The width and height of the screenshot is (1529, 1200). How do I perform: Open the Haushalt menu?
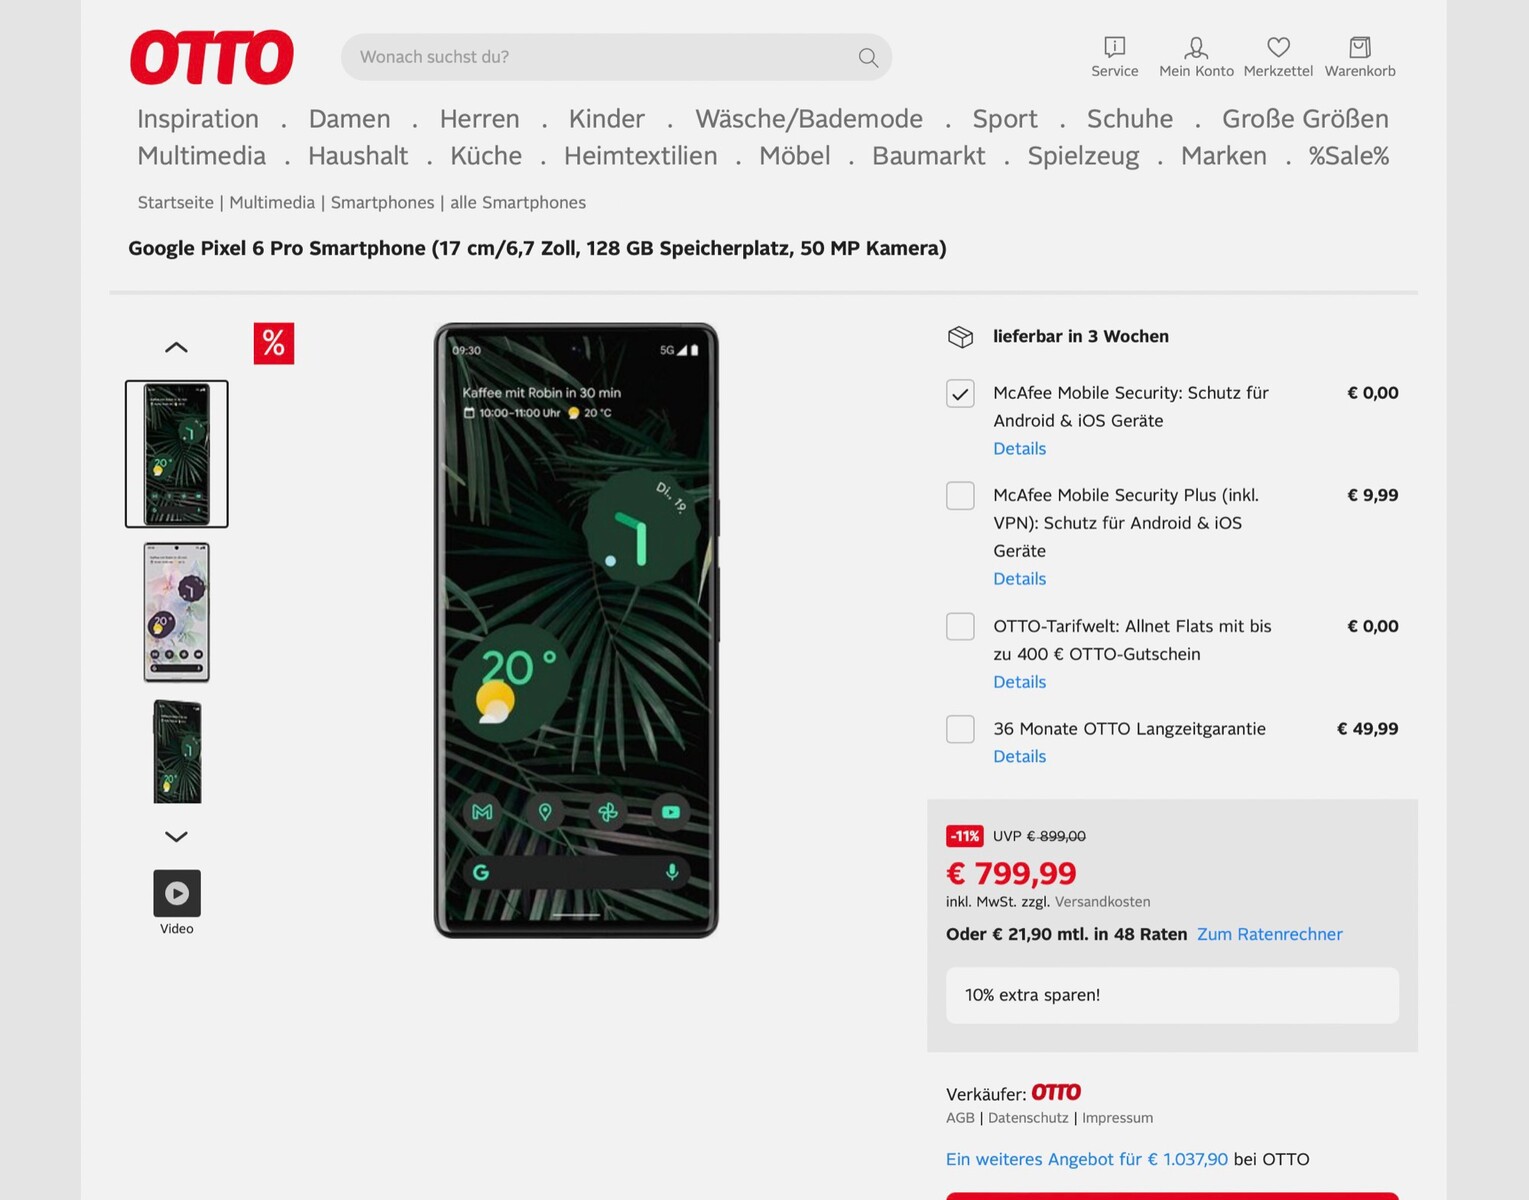click(358, 156)
